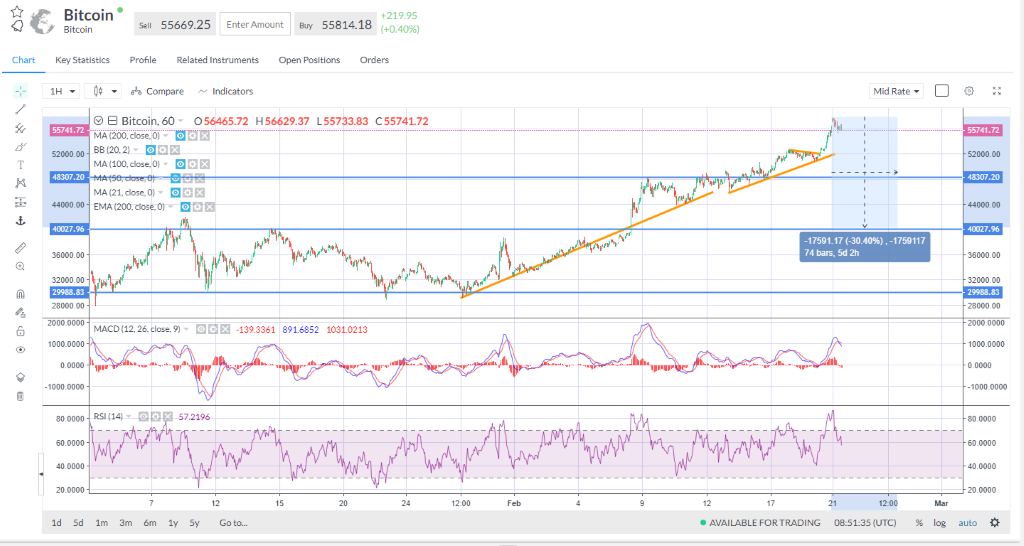1024x546 pixels.
Task: Hide the MA (200, close, 0) indicator
Action: [180, 136]
